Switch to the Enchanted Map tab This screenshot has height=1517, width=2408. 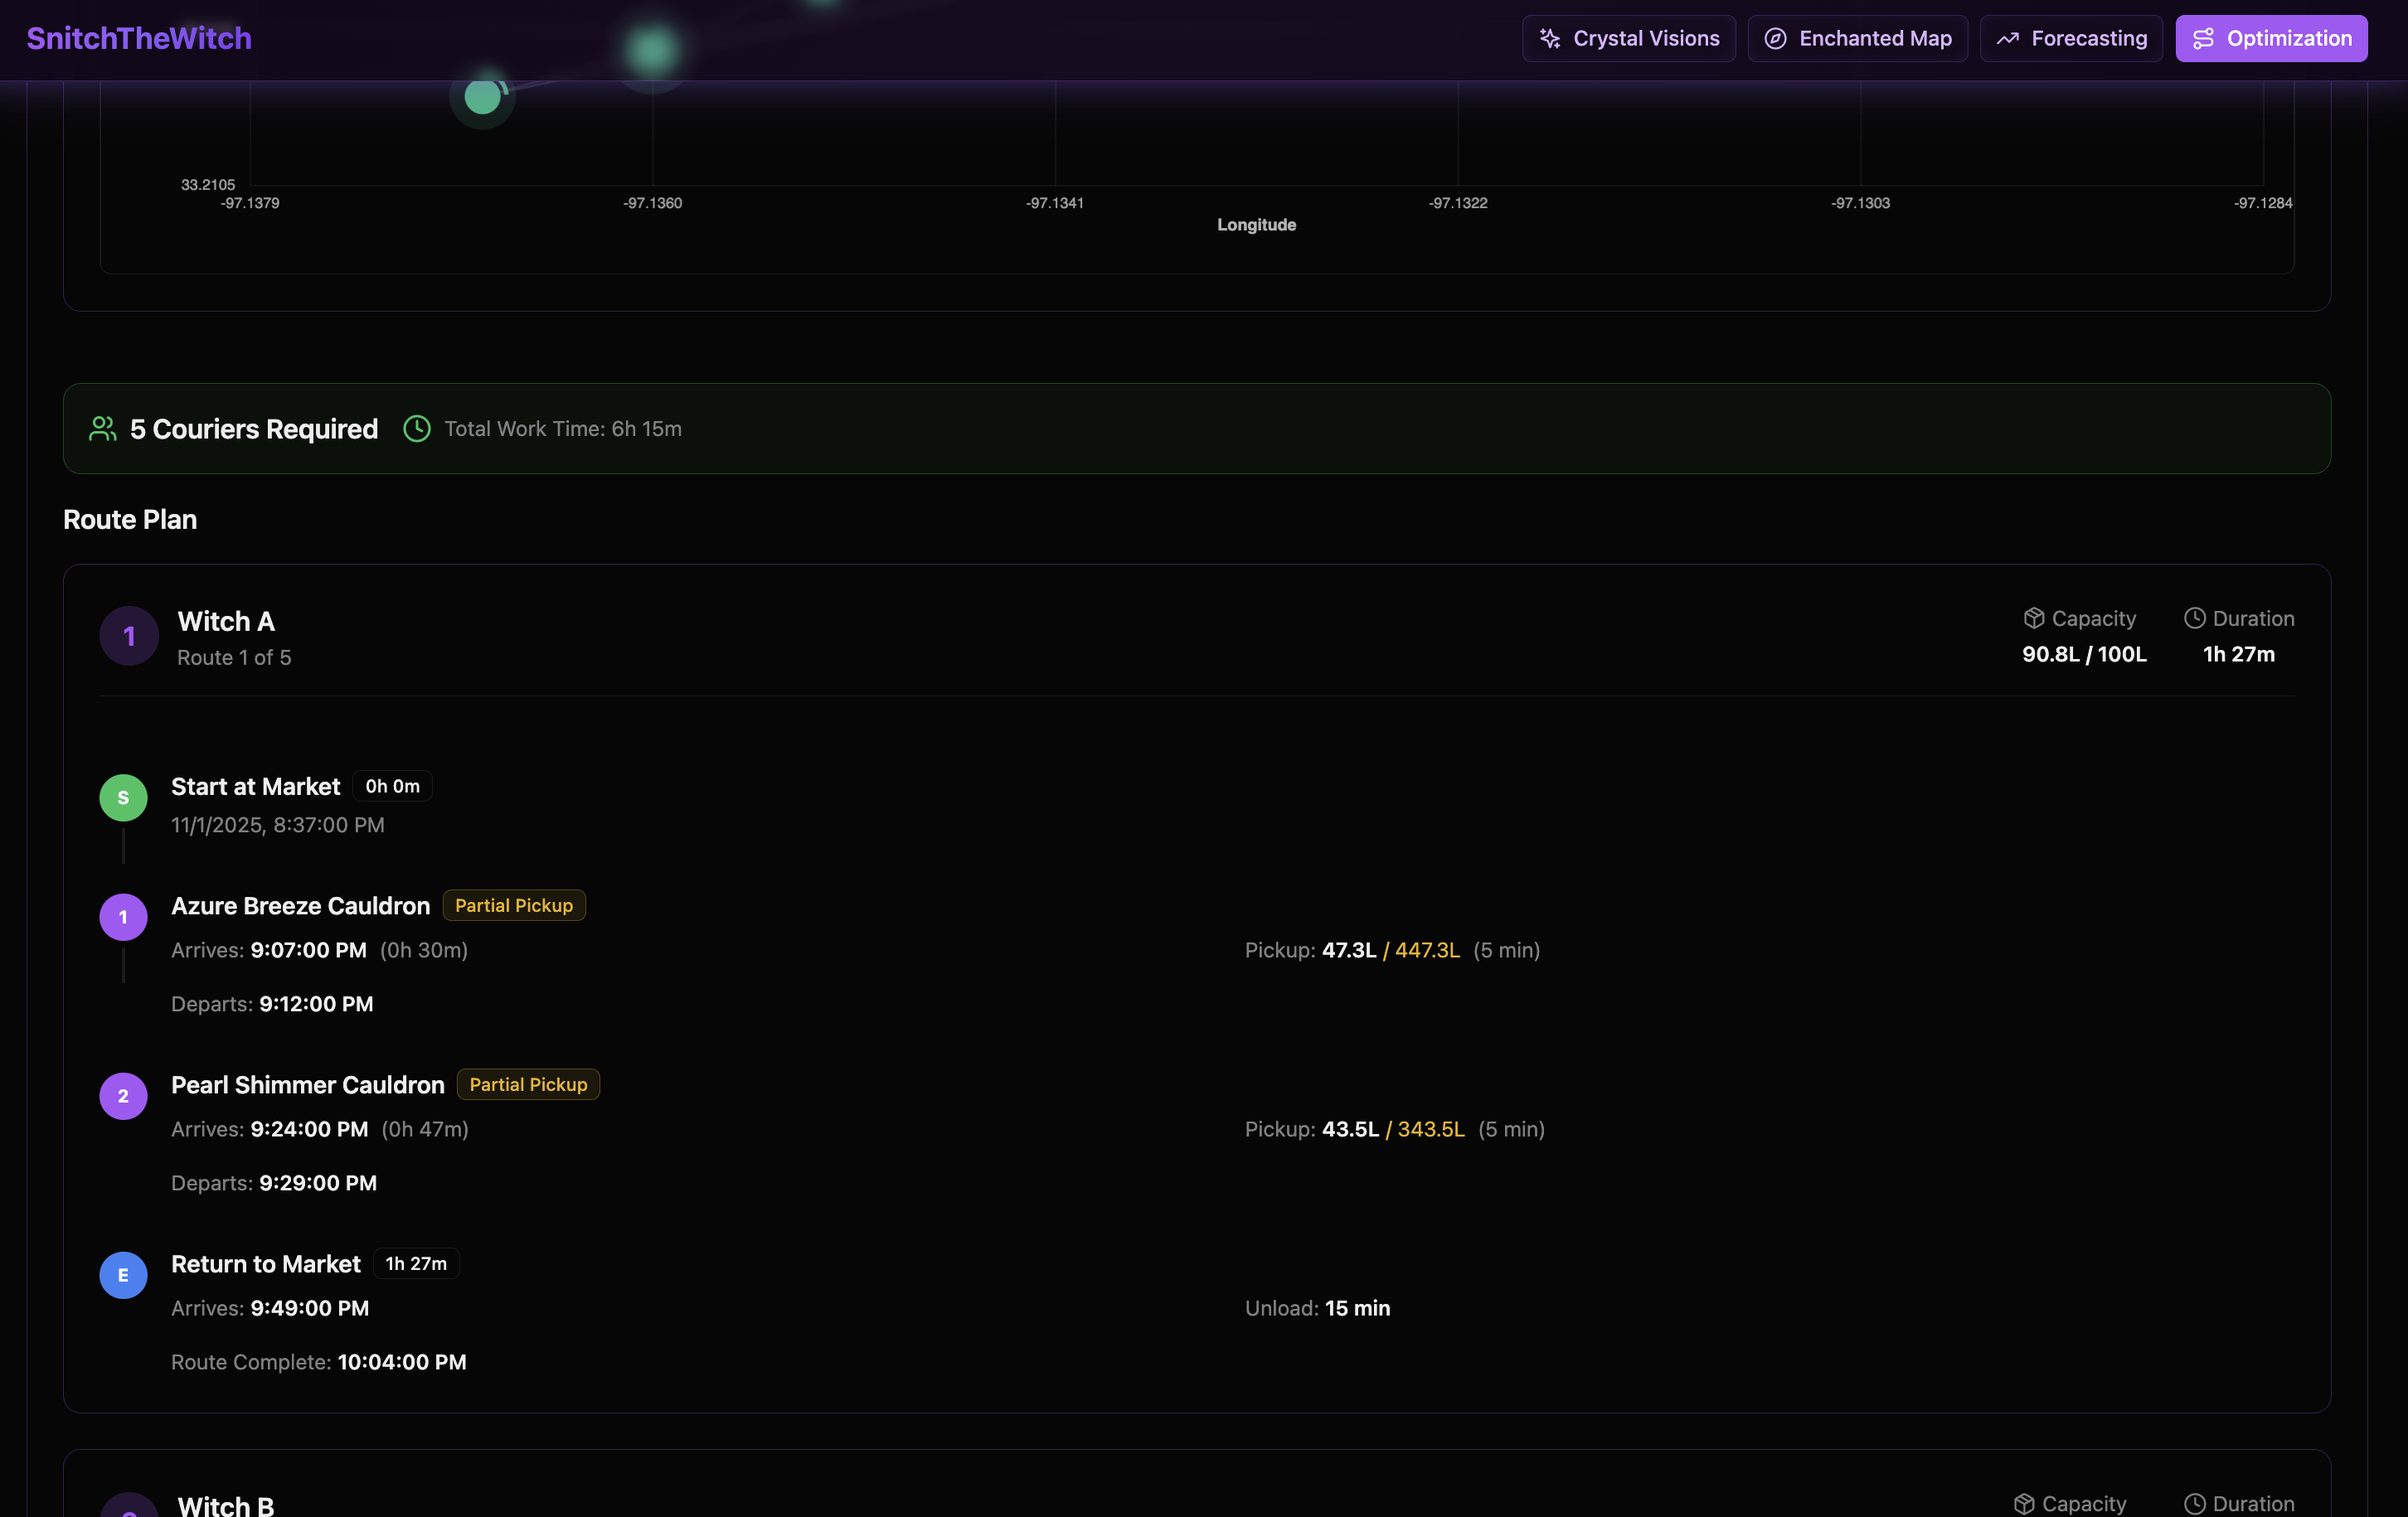tap(1857, 39)
